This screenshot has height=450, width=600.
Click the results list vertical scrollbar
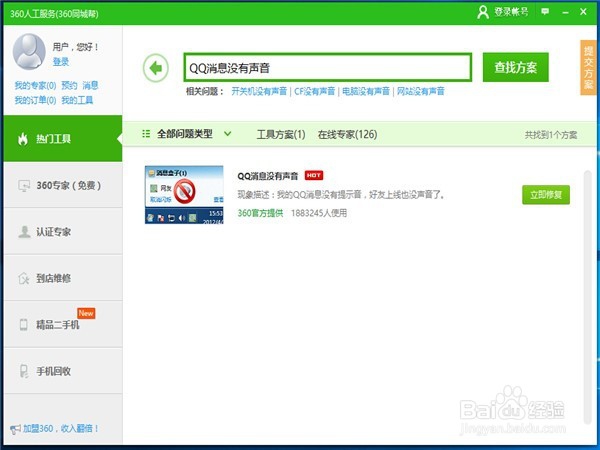(587, 297)
